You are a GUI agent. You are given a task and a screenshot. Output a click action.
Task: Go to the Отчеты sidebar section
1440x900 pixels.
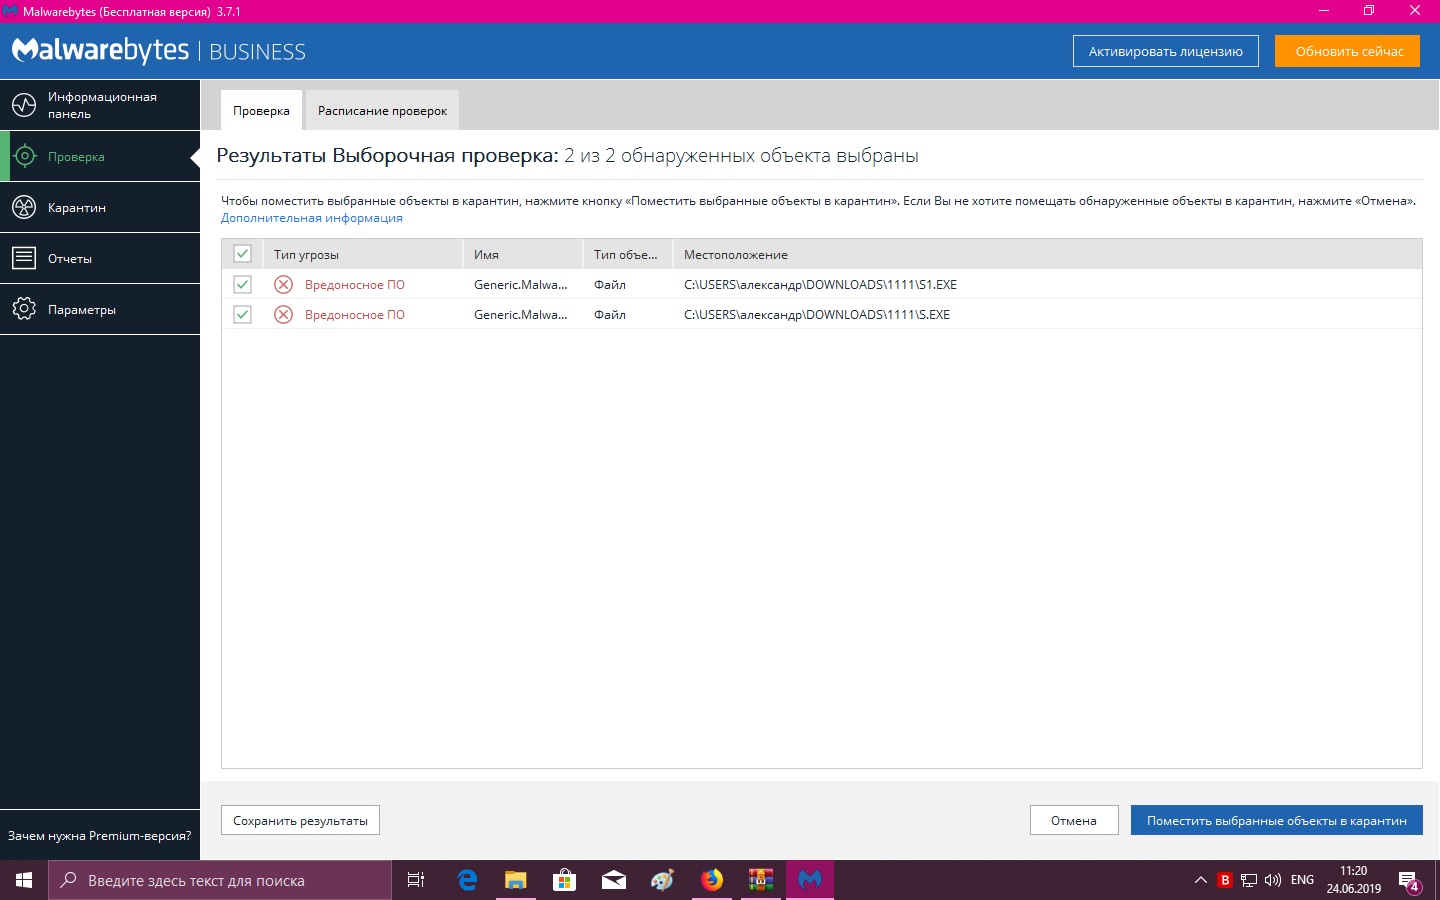(x=100, y=258)
